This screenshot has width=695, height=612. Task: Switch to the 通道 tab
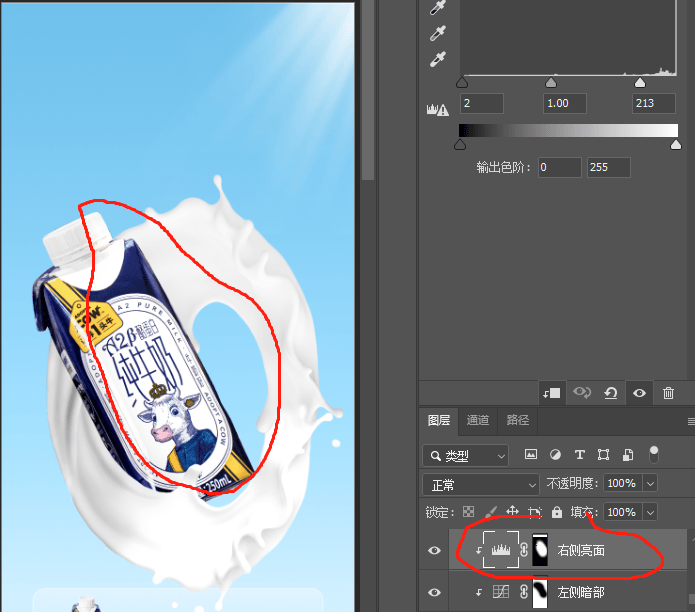[478, 420]
